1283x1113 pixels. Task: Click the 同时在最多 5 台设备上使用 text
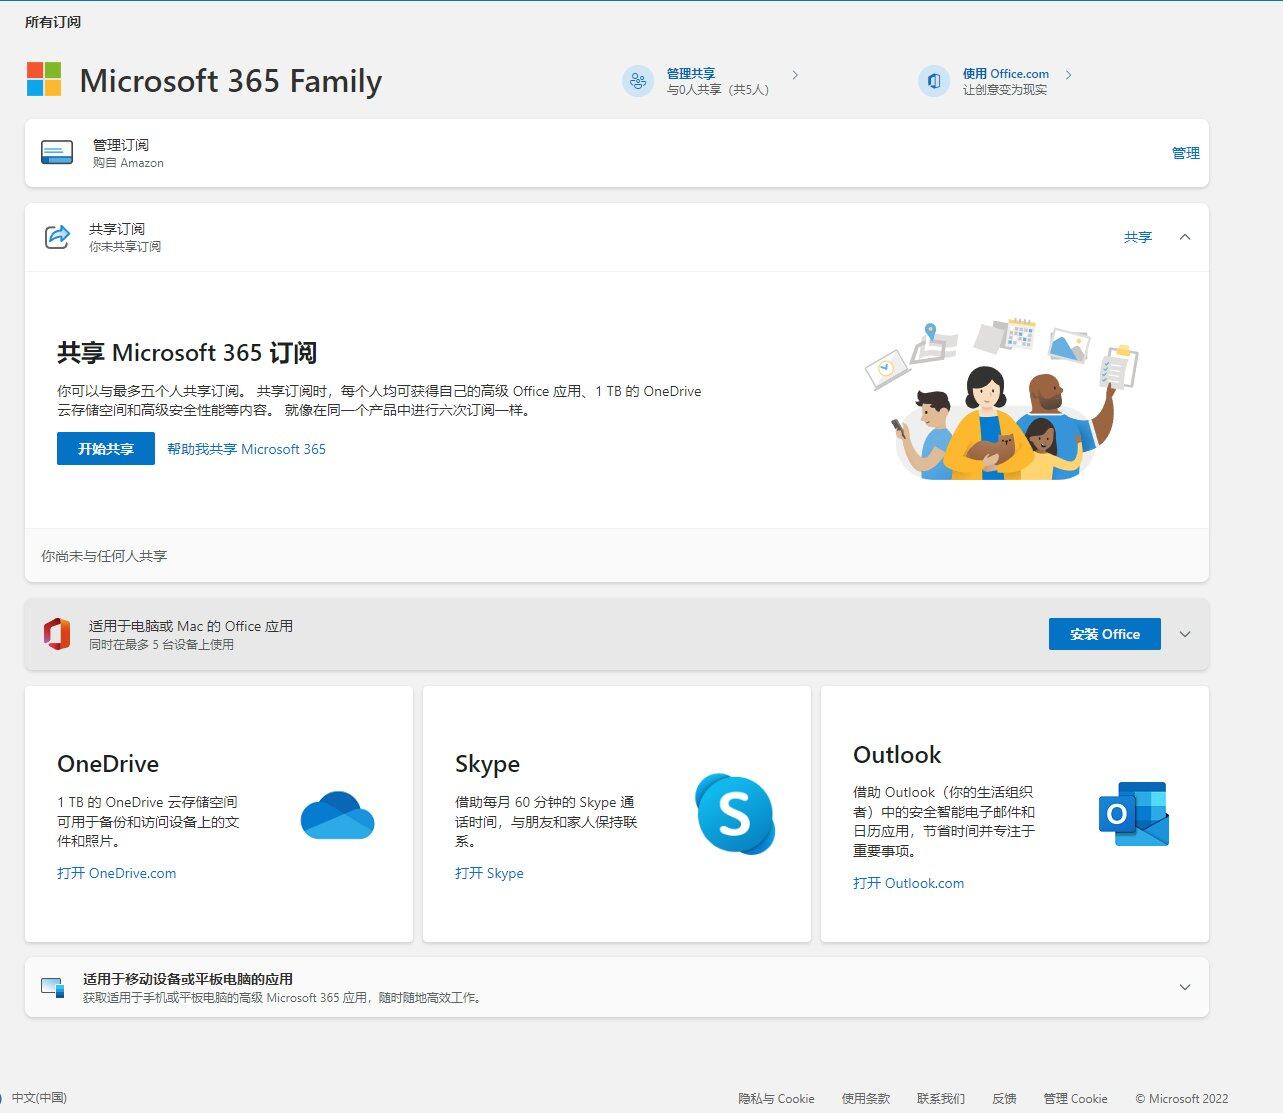162,645
